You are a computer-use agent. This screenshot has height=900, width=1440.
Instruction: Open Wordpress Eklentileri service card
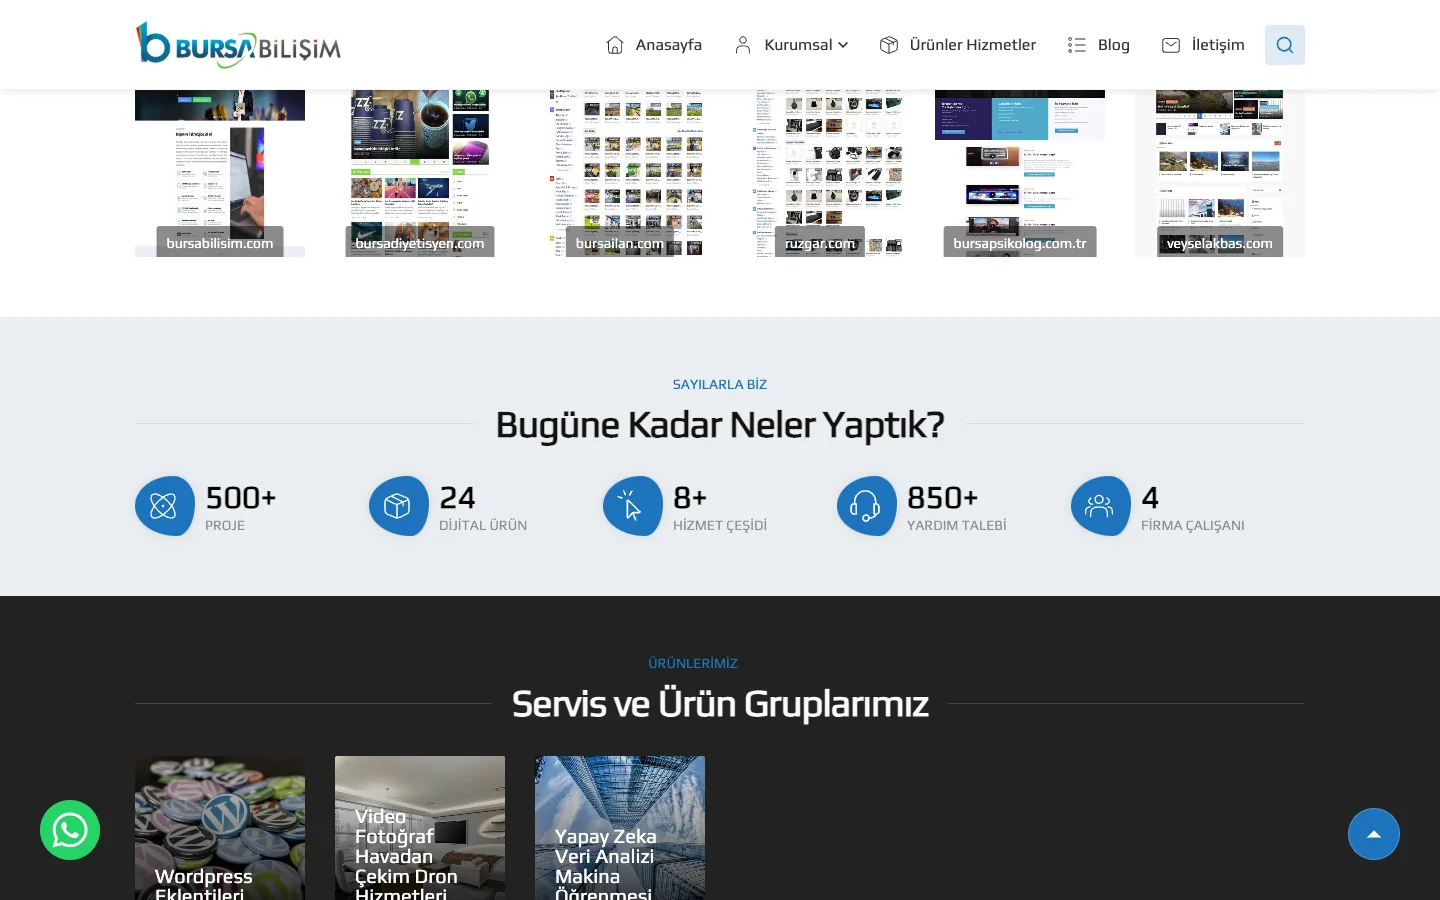220,828
